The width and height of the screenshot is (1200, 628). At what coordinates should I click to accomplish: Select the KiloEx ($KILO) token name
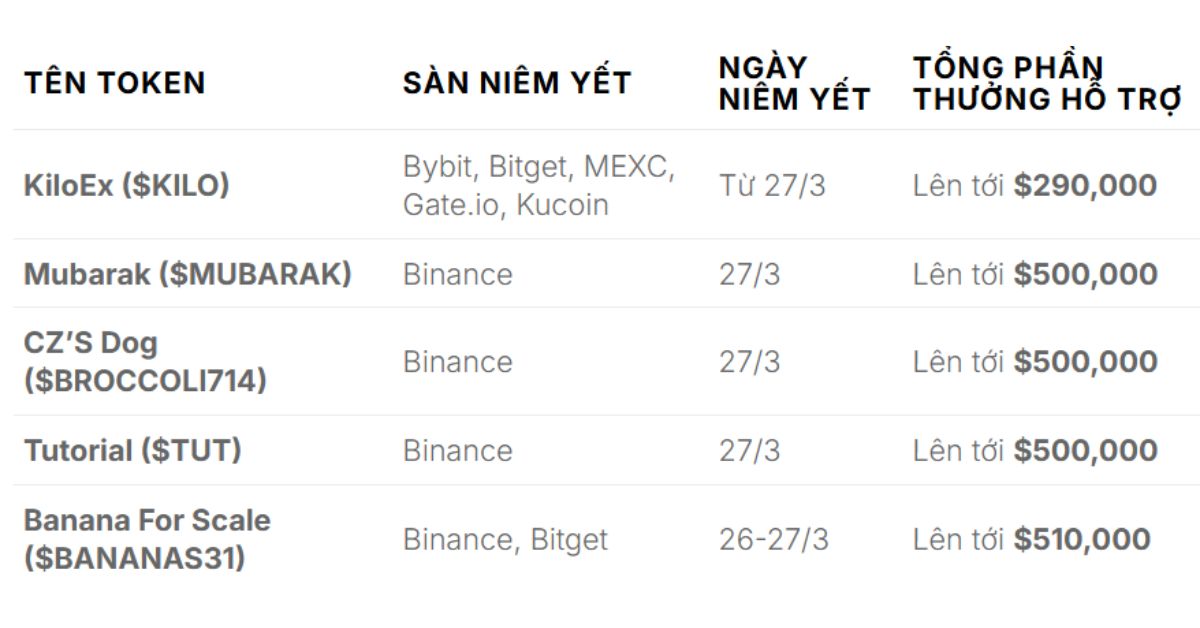tap(127, 185)
